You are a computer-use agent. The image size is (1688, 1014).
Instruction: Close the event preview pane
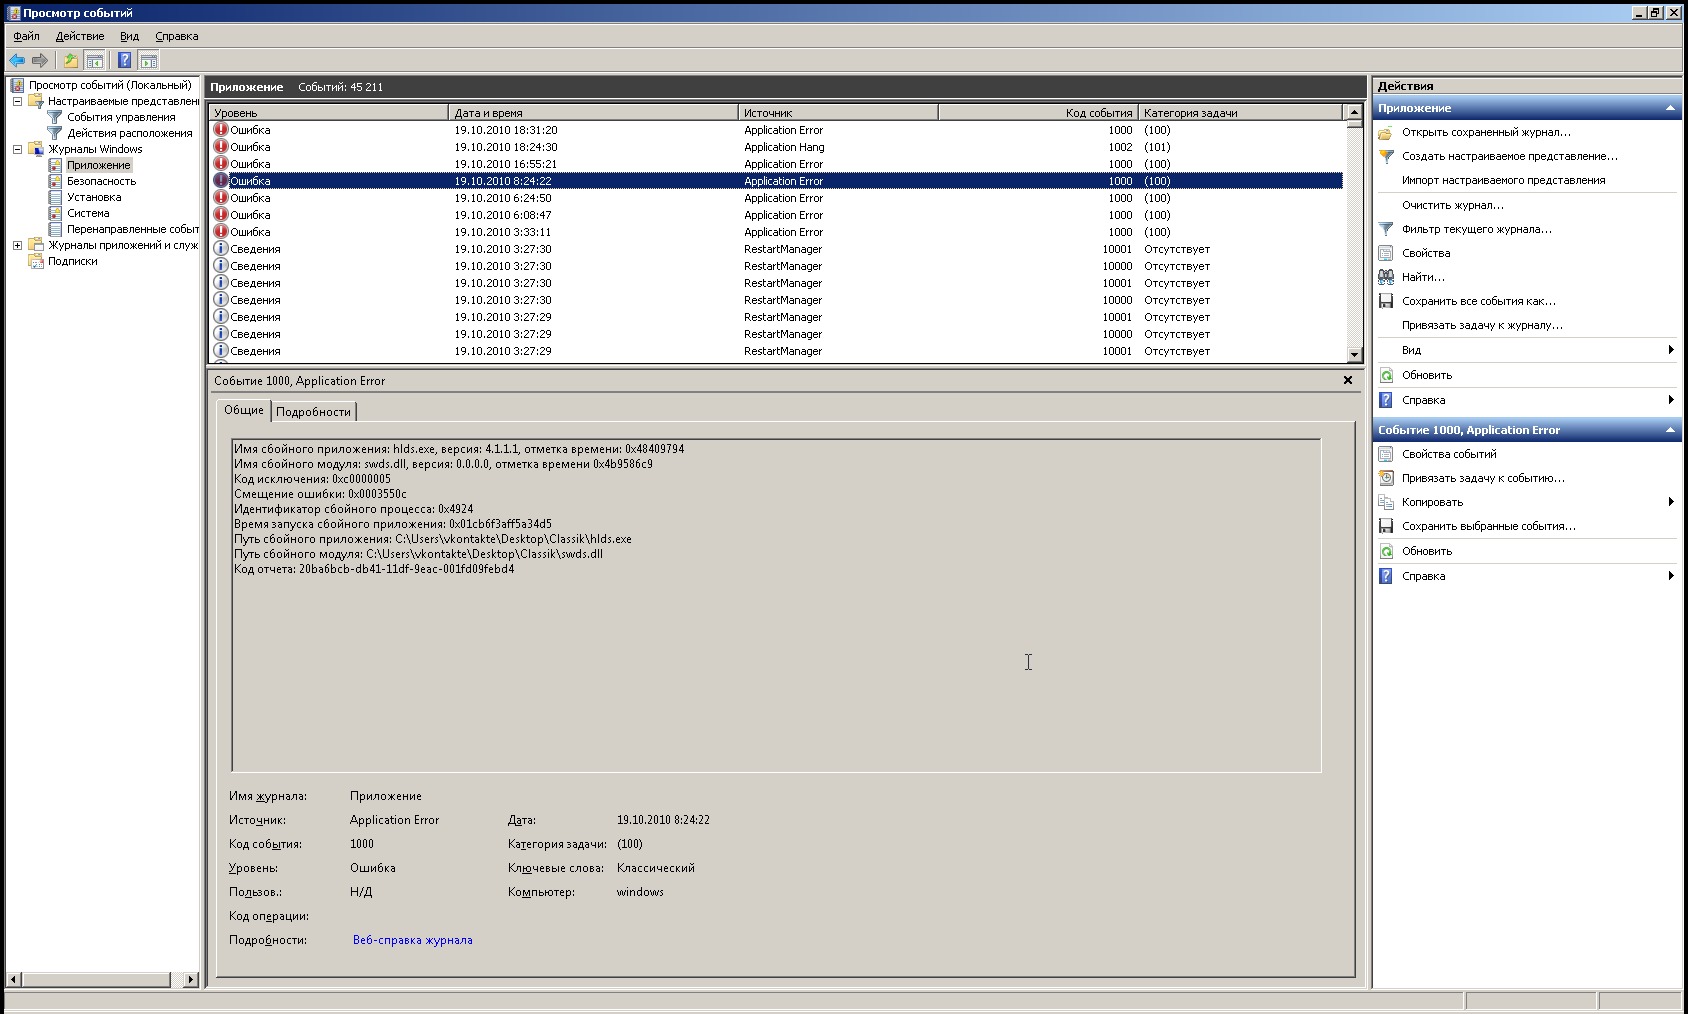(x=1348, y=380)
